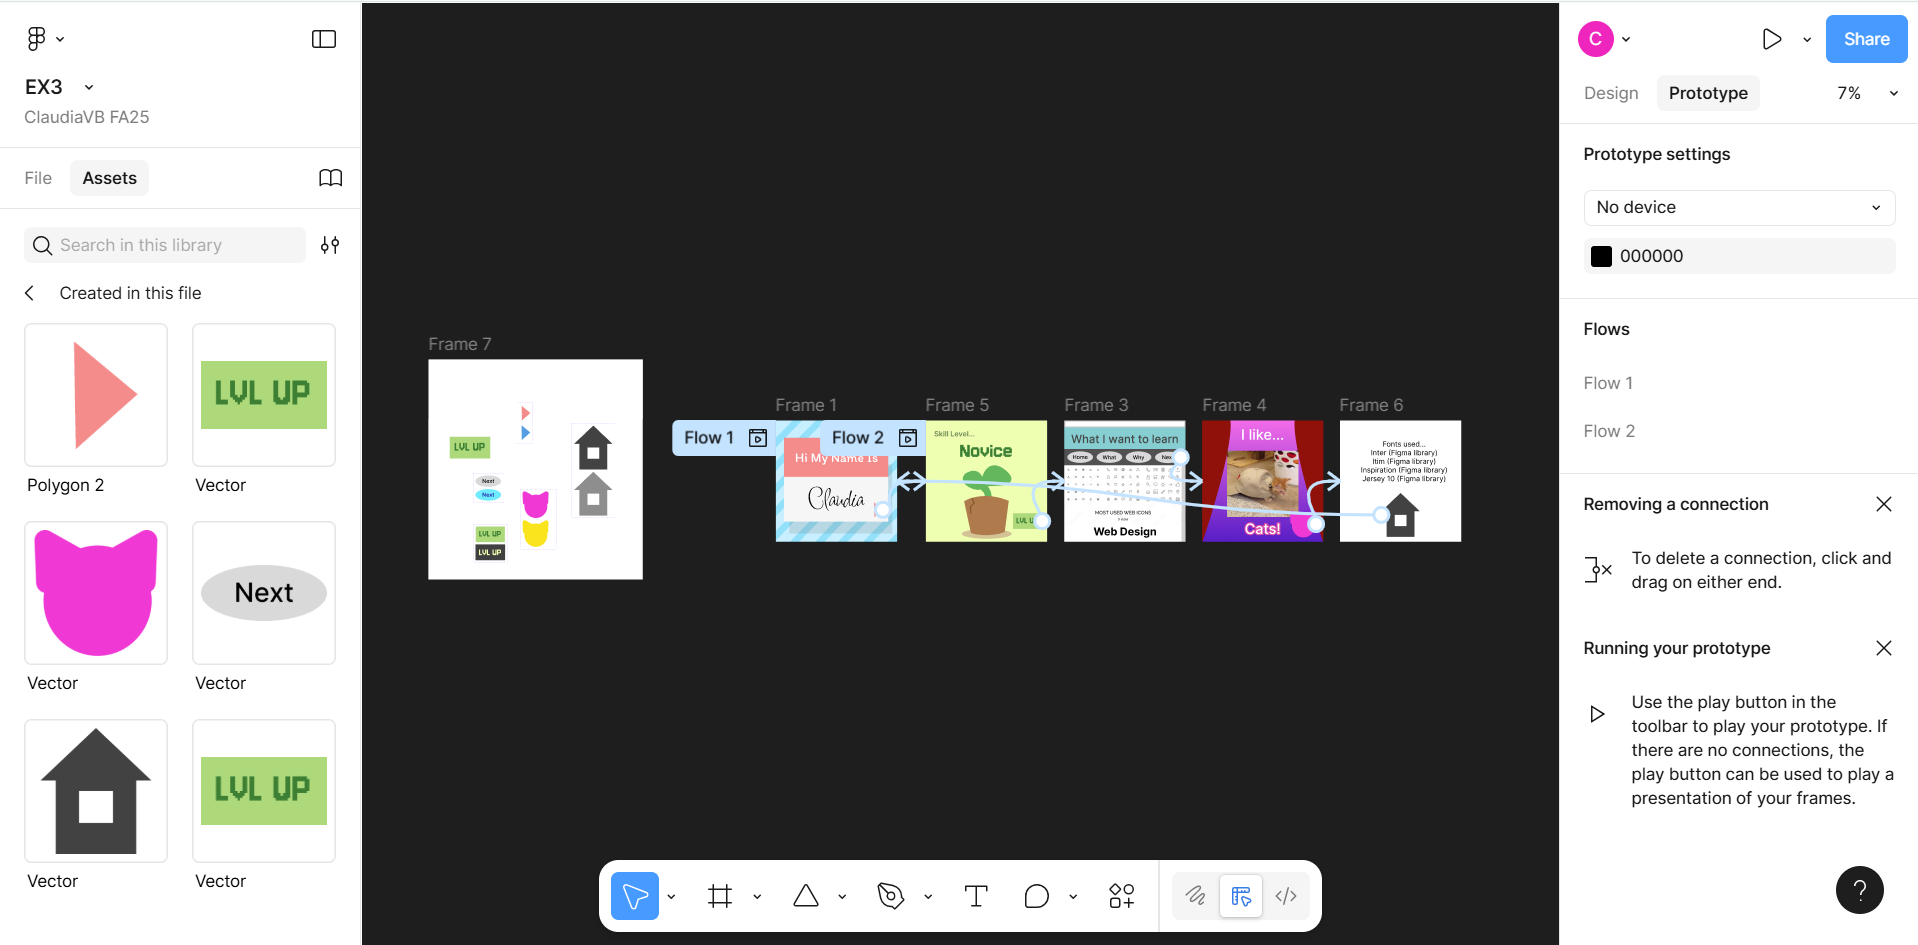Viewport: 1918px width, 945px height.
Task: Select the Move tool in toolbar
Action: [x=634, y=896]
